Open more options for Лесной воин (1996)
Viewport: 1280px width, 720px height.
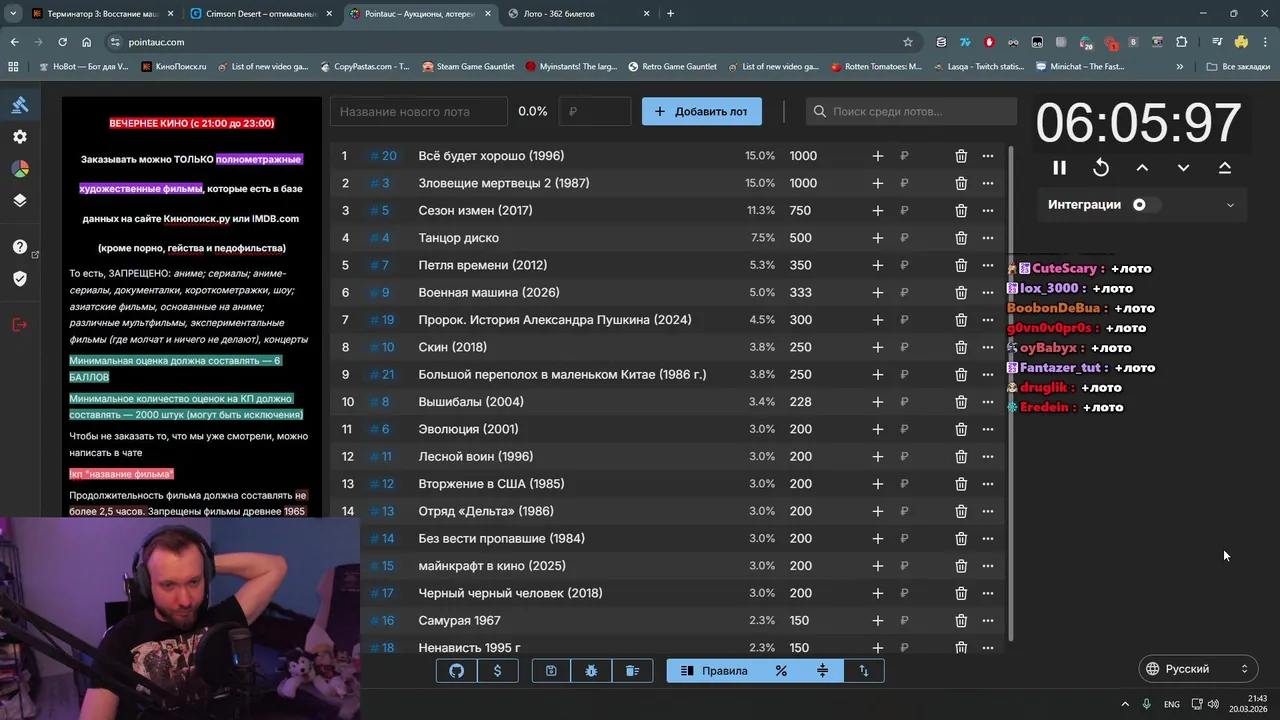pyautogui.click(x=988, y=457)
